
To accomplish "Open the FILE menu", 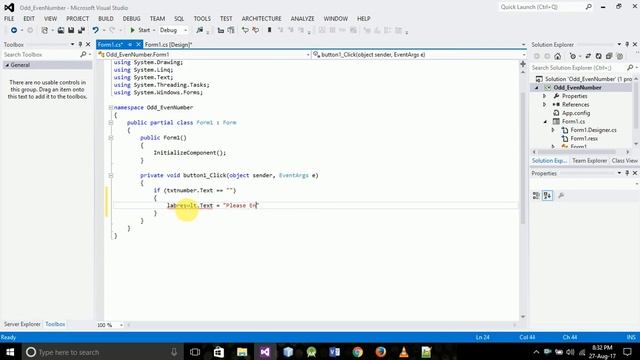I will tap(9, 19).
